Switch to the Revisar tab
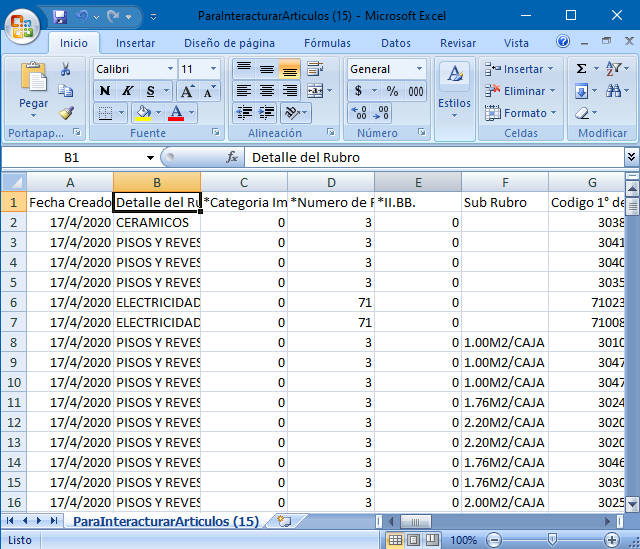 [x=458, y=43]
